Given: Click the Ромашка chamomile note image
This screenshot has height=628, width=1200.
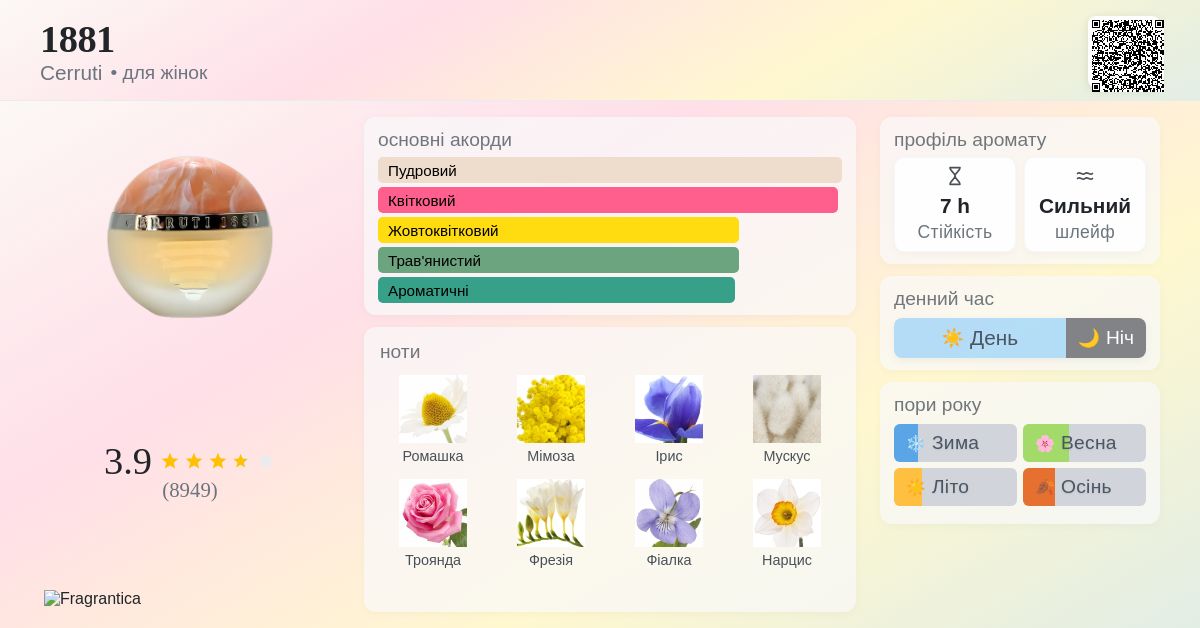Looking at the screenshot, I should pos(433,409).
